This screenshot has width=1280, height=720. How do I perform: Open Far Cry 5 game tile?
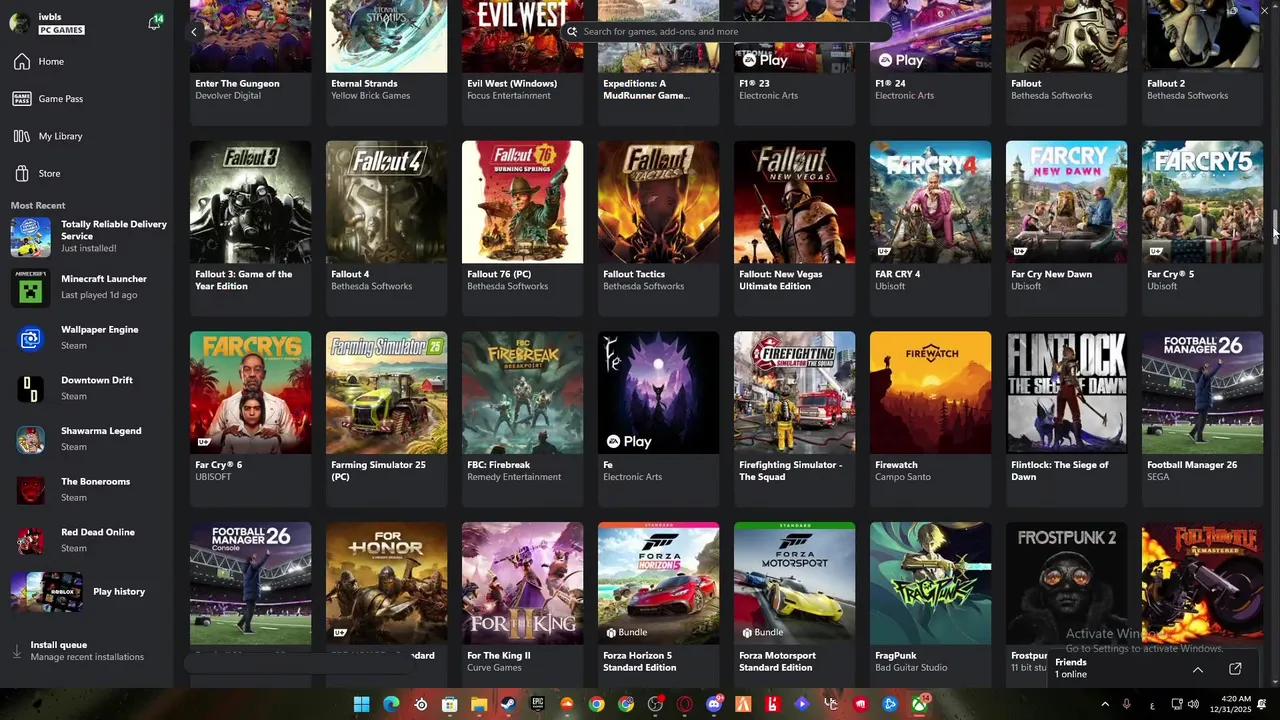(1202, 228)
